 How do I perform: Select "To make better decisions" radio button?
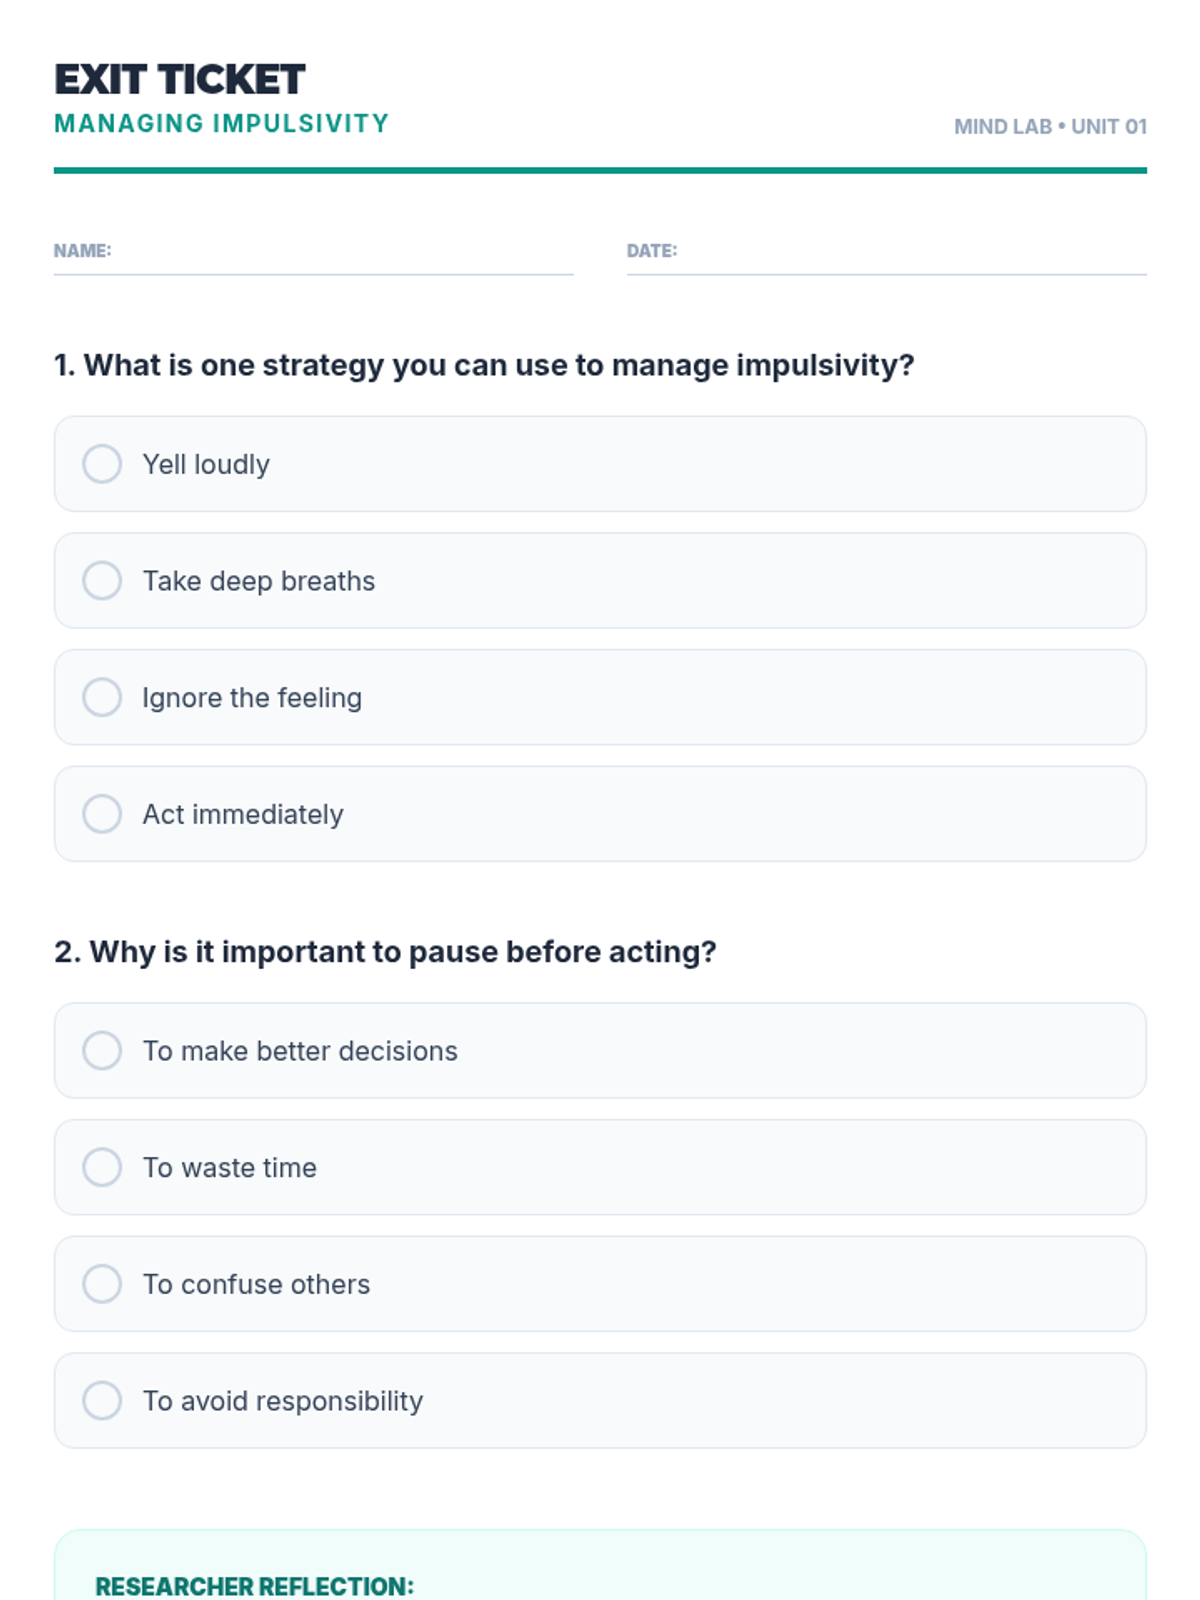(x=102, y=1051)
